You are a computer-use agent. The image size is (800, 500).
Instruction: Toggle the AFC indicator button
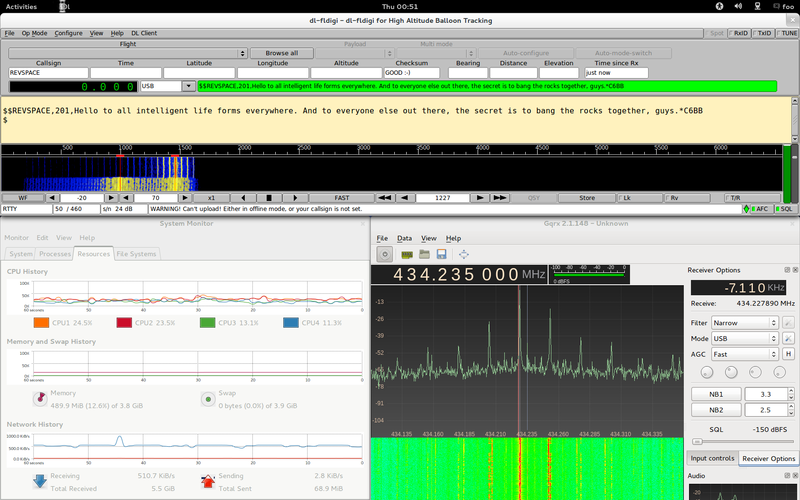(x=760, y=209)
